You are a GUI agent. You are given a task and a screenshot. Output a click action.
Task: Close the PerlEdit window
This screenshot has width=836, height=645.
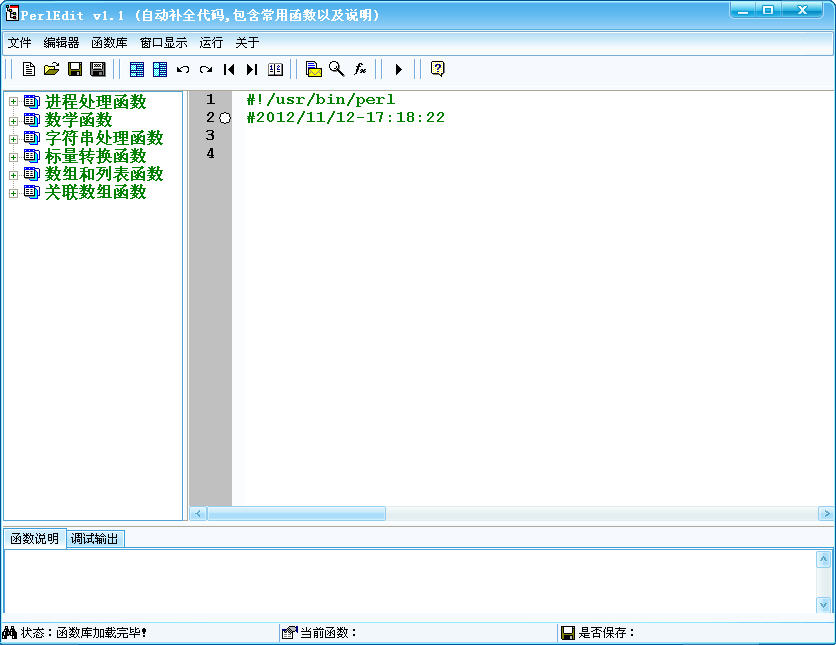point(802,10)
